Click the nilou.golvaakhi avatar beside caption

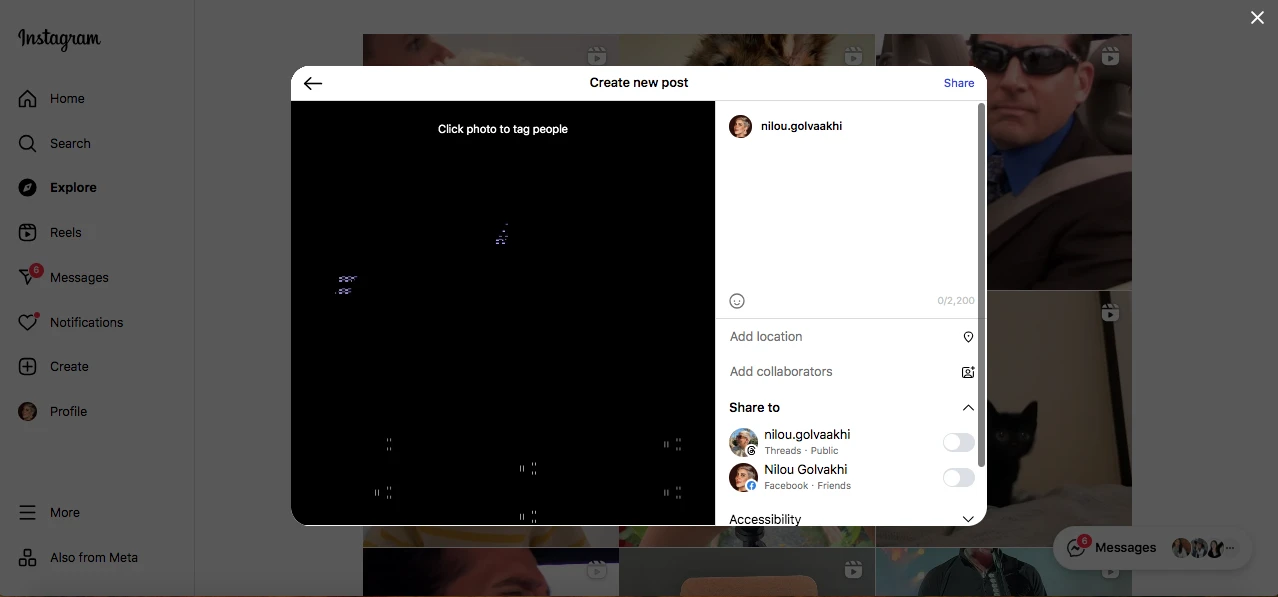[x=740, y=126]
